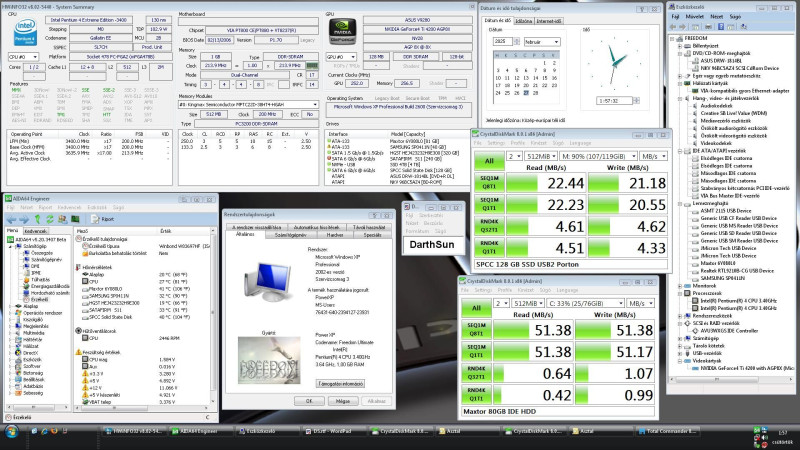Click the AIDA64 forward arrow toolbar icon
This screenshot has width=800, height=450.
tap(23, 219)
